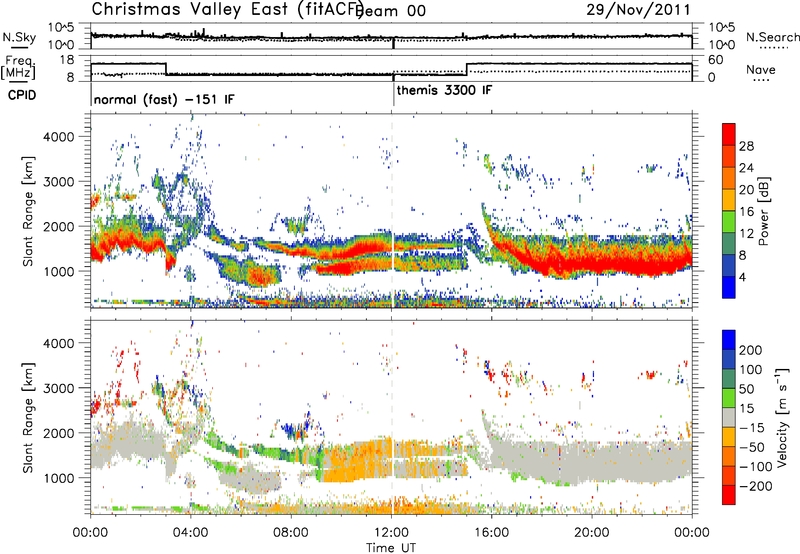The image size is (800, 554).
Task: Pick the dark green Power segment between 8 and 12
Action: tap(729, 244)
